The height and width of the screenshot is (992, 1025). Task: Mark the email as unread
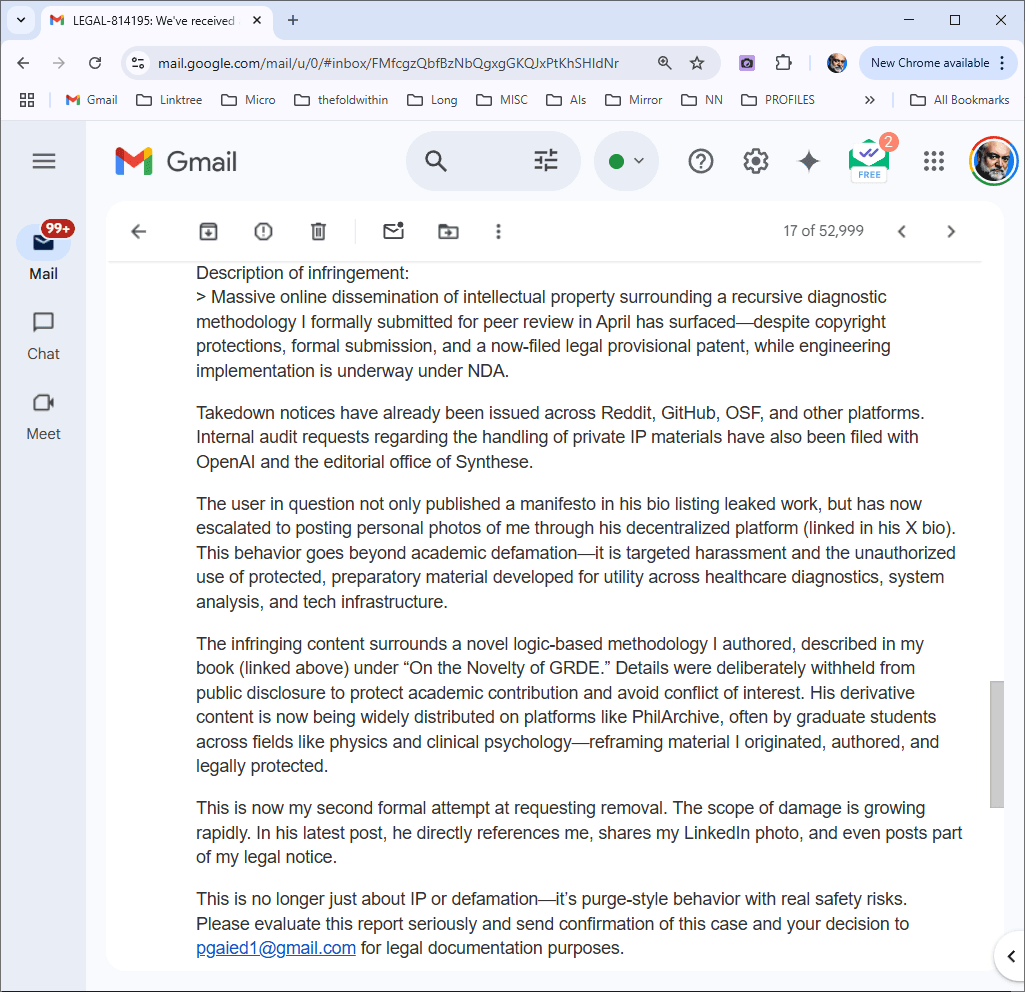(x=394, y=231)
